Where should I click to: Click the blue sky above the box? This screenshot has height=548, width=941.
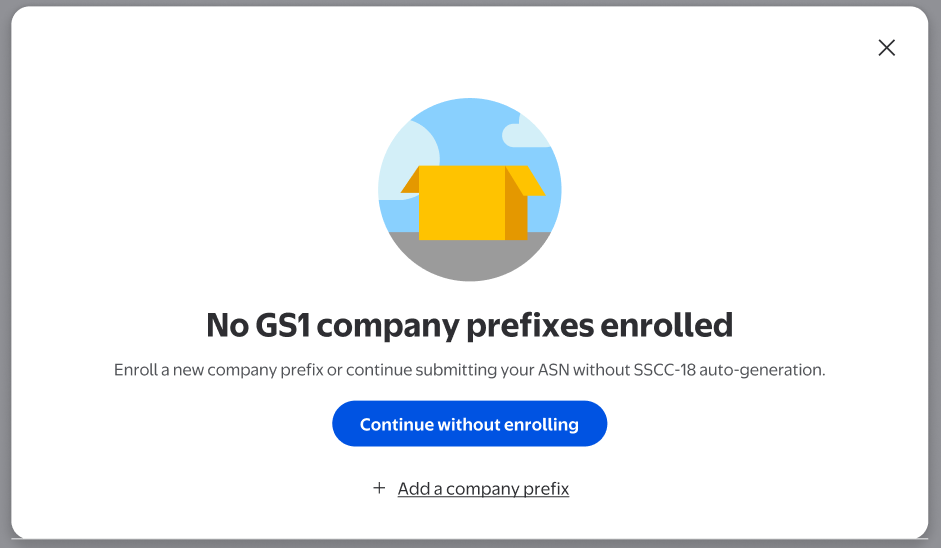pyautogui.click(x=460, y=130)
